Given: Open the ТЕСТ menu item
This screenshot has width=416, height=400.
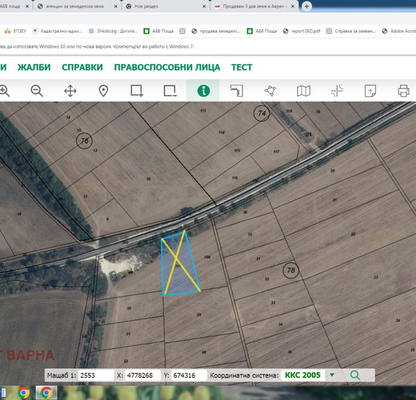Looking at the screenshot, I should point(242,67).
